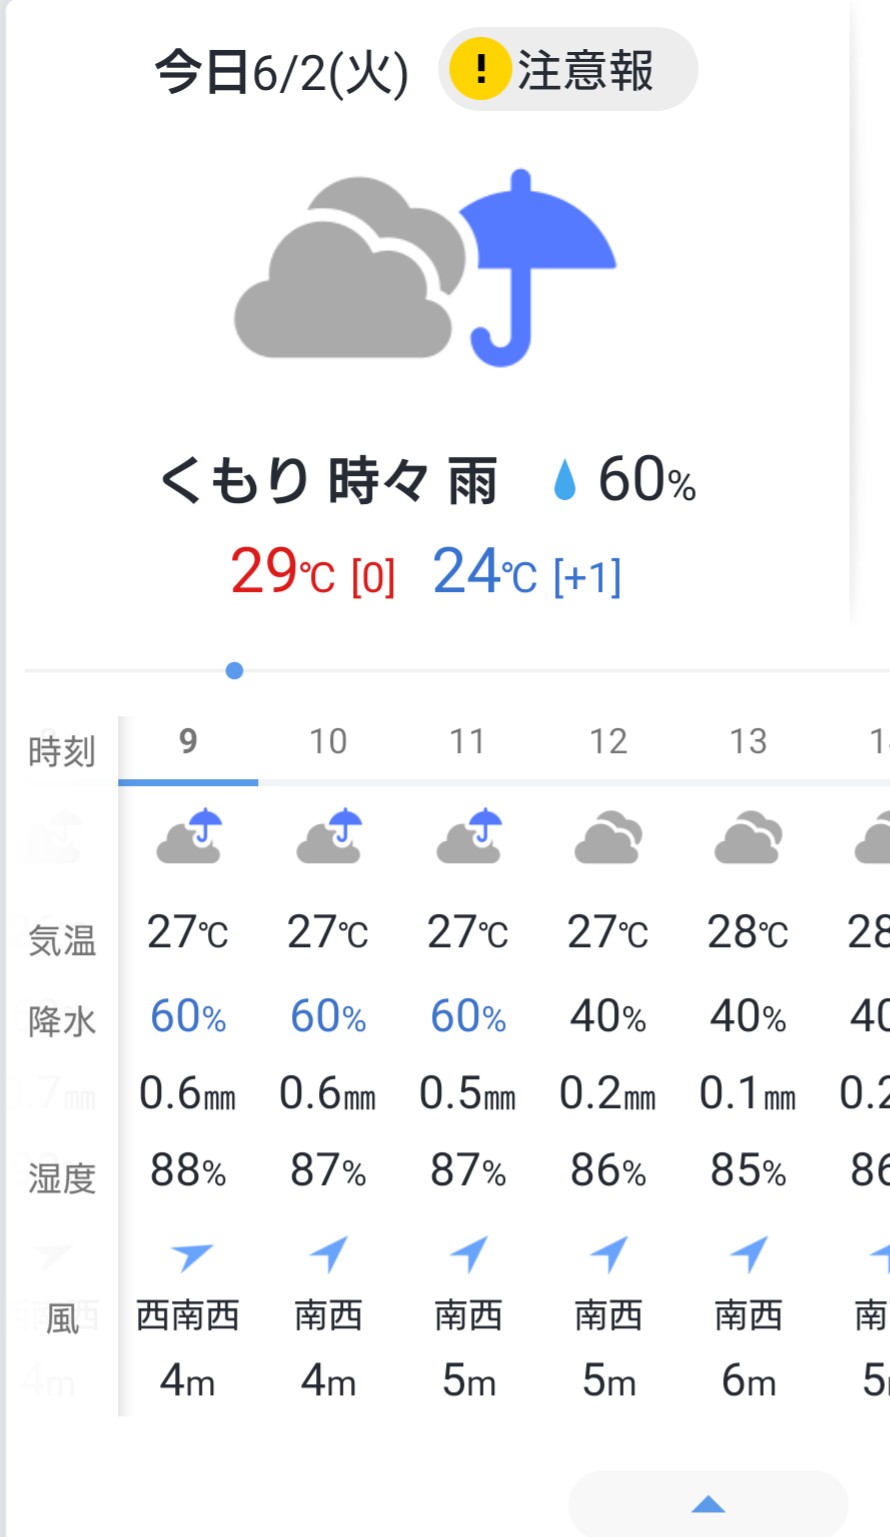
Task: Tap the blue timeline position dot
Action: [234, 671]
